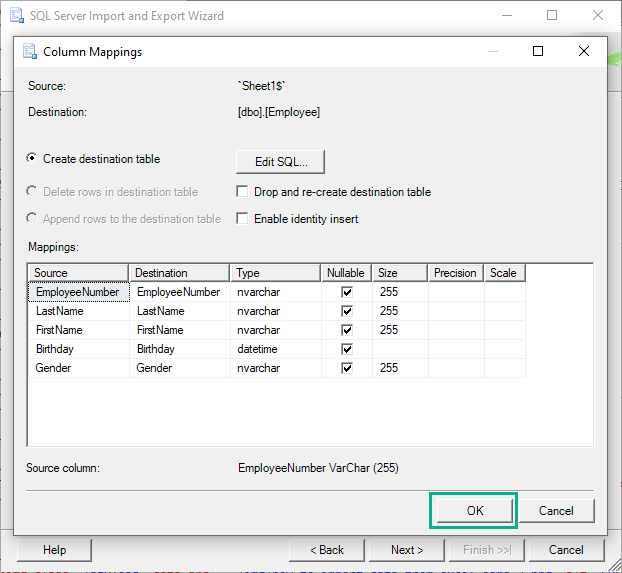Select the LastName source cell
622x573 pixels.
[x=79, y=311]
